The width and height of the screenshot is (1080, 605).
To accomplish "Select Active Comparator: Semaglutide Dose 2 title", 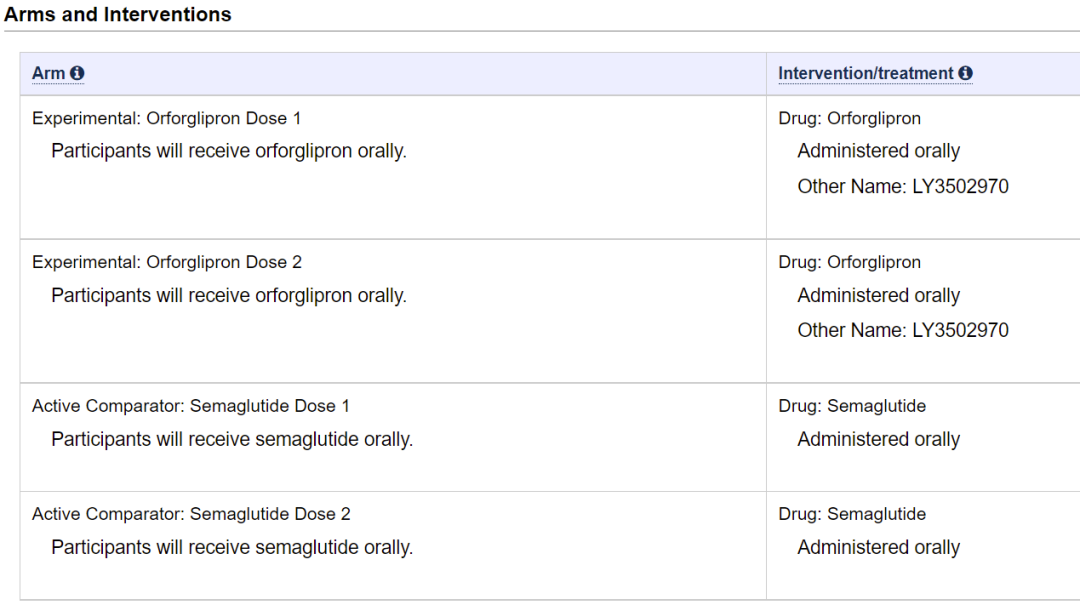I will pos(191,514).
